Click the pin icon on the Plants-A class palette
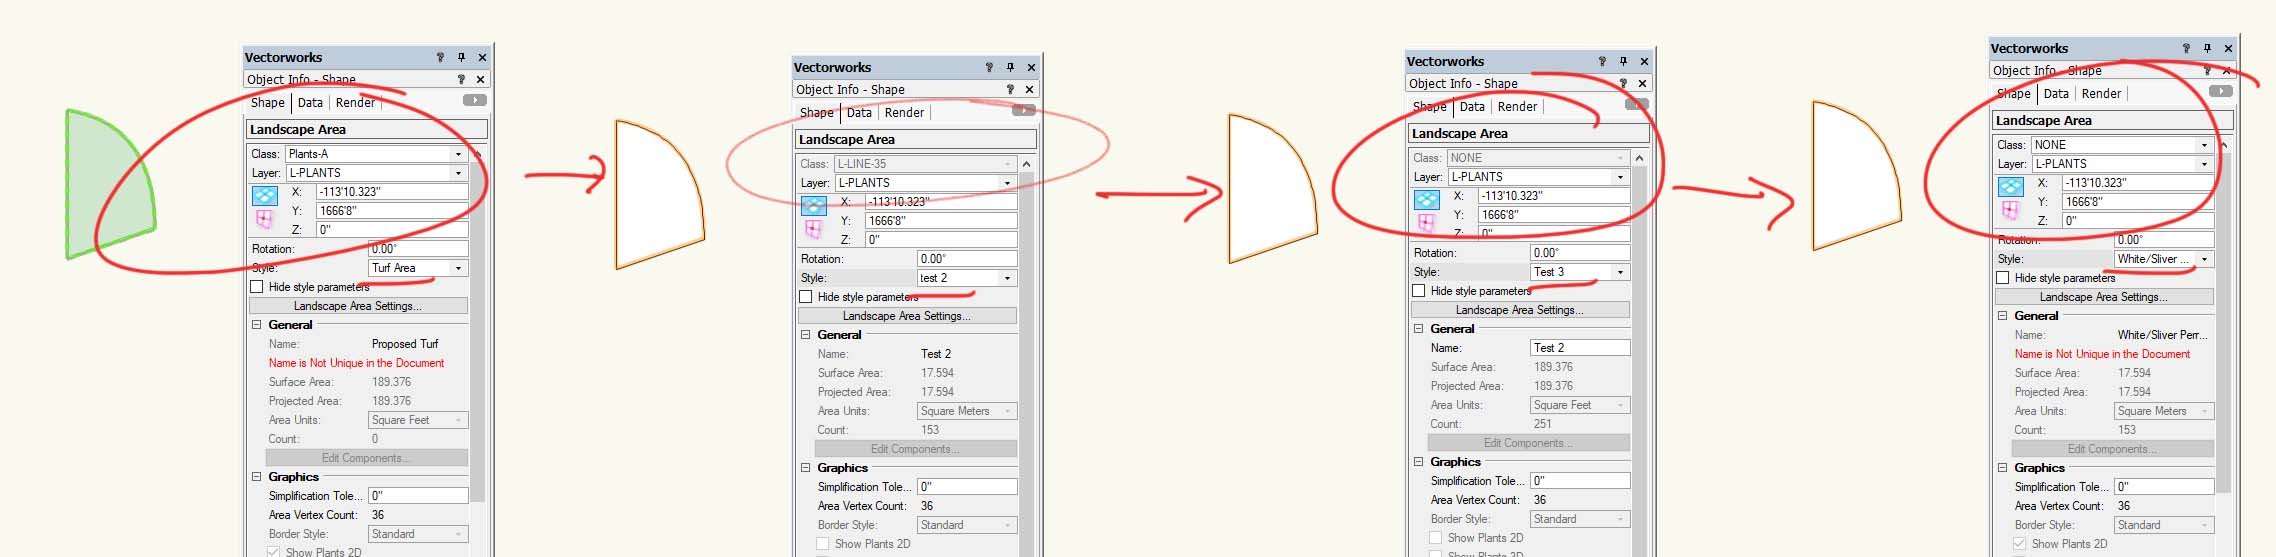The height and width of the screenshot is (557, 2276). 461,58
